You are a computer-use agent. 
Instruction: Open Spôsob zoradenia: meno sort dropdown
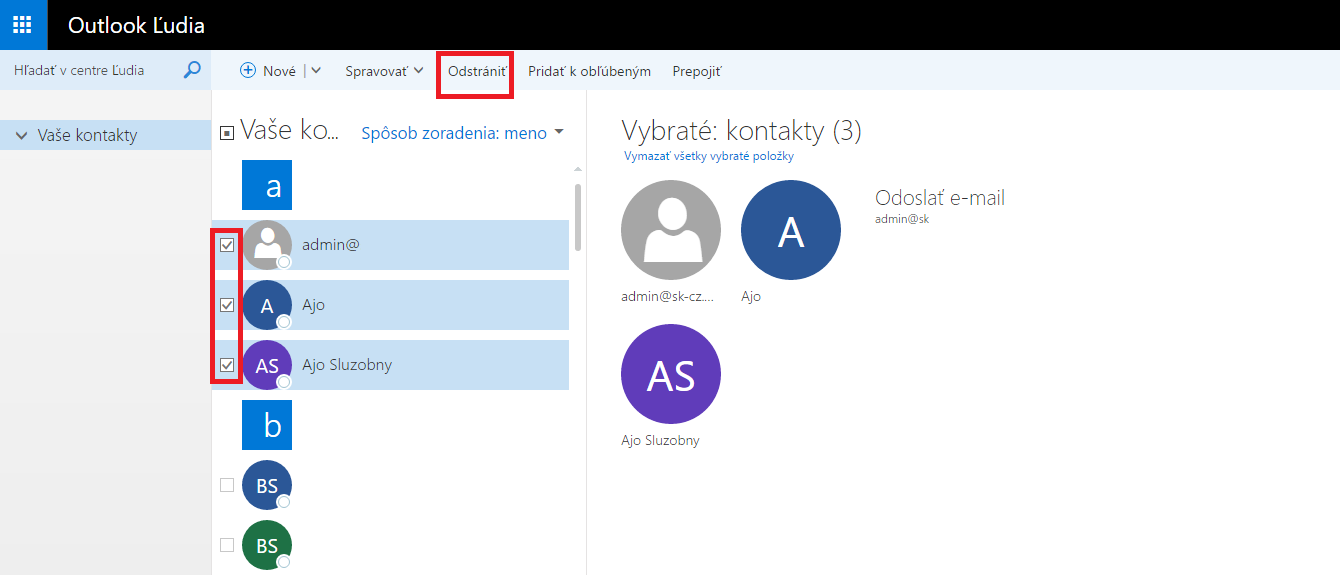click(x=462, y=133)
